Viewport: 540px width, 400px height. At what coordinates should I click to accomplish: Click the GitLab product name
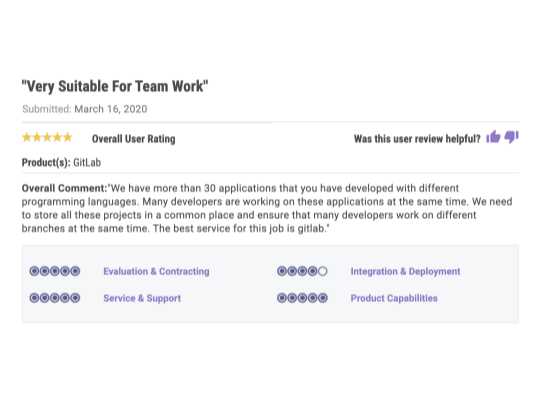87,163
